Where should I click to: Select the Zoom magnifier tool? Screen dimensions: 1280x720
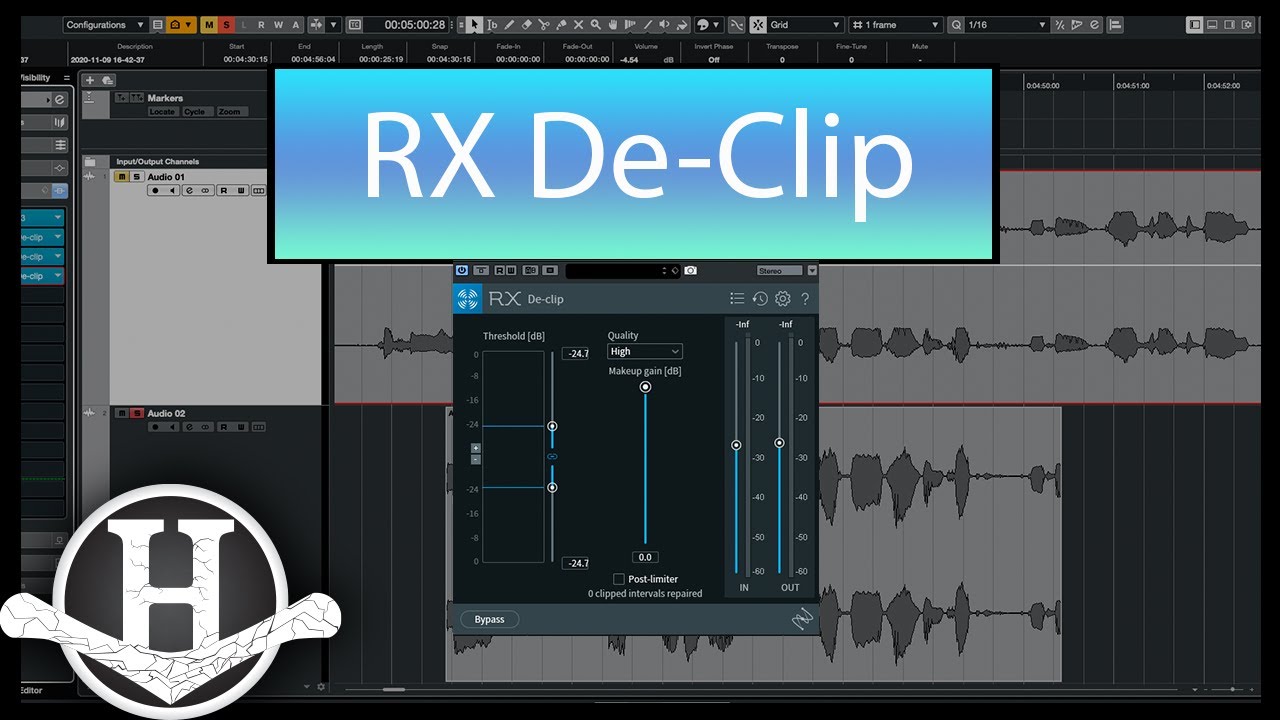click(x=595, y=25)
